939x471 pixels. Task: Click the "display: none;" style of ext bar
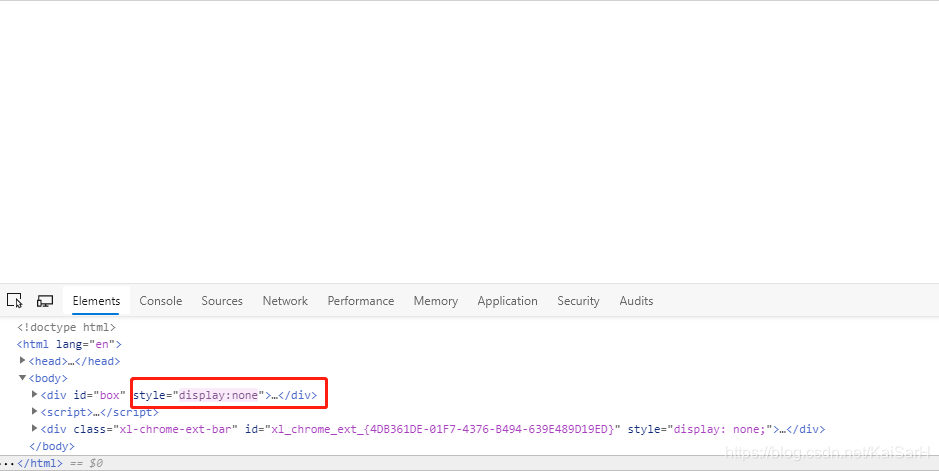(x=719, y=429)
